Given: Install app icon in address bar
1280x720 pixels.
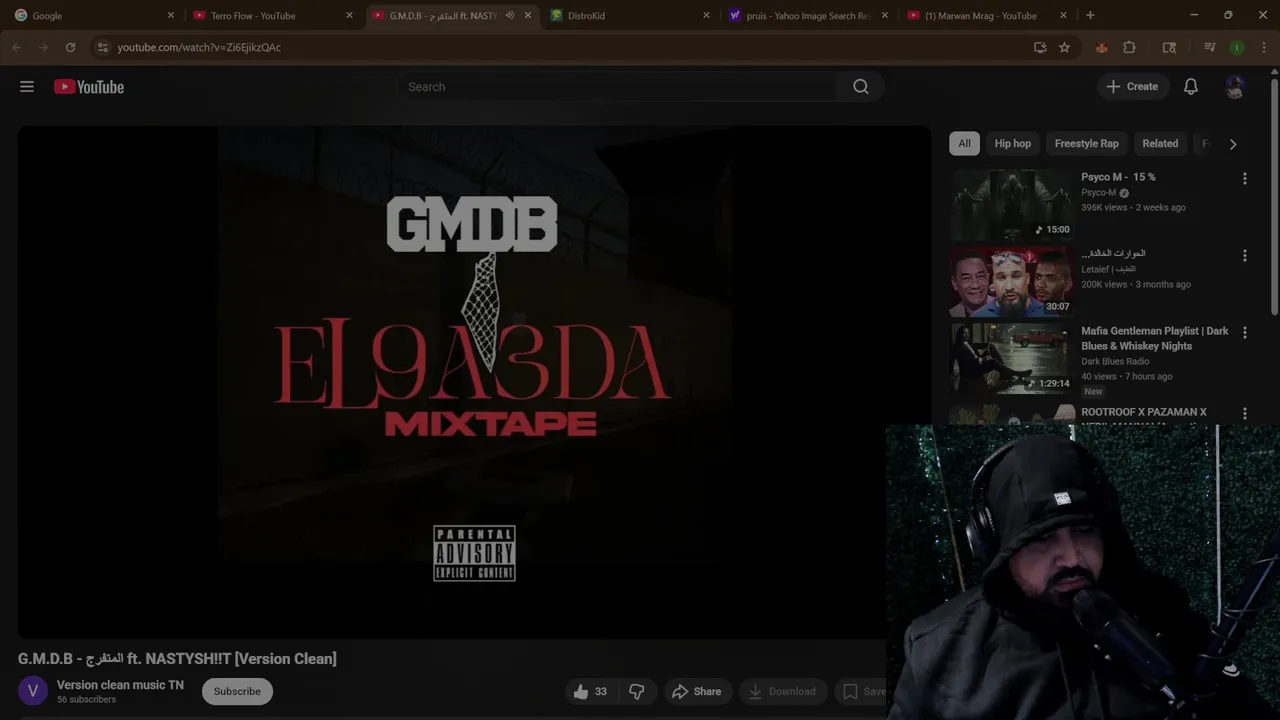Looking at the screenshot, I should point(1040,47).
